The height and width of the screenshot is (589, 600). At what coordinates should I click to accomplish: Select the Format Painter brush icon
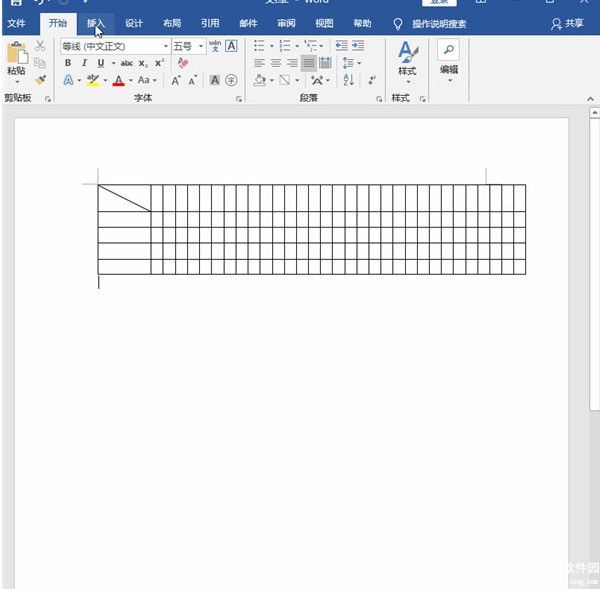point(40,80)
